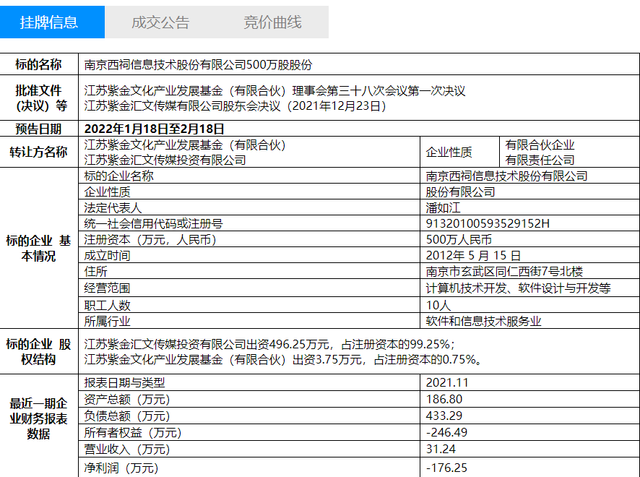Select the net profit value -176.25
The height and width of the screenshot is (477, 640).
[447, 468]
